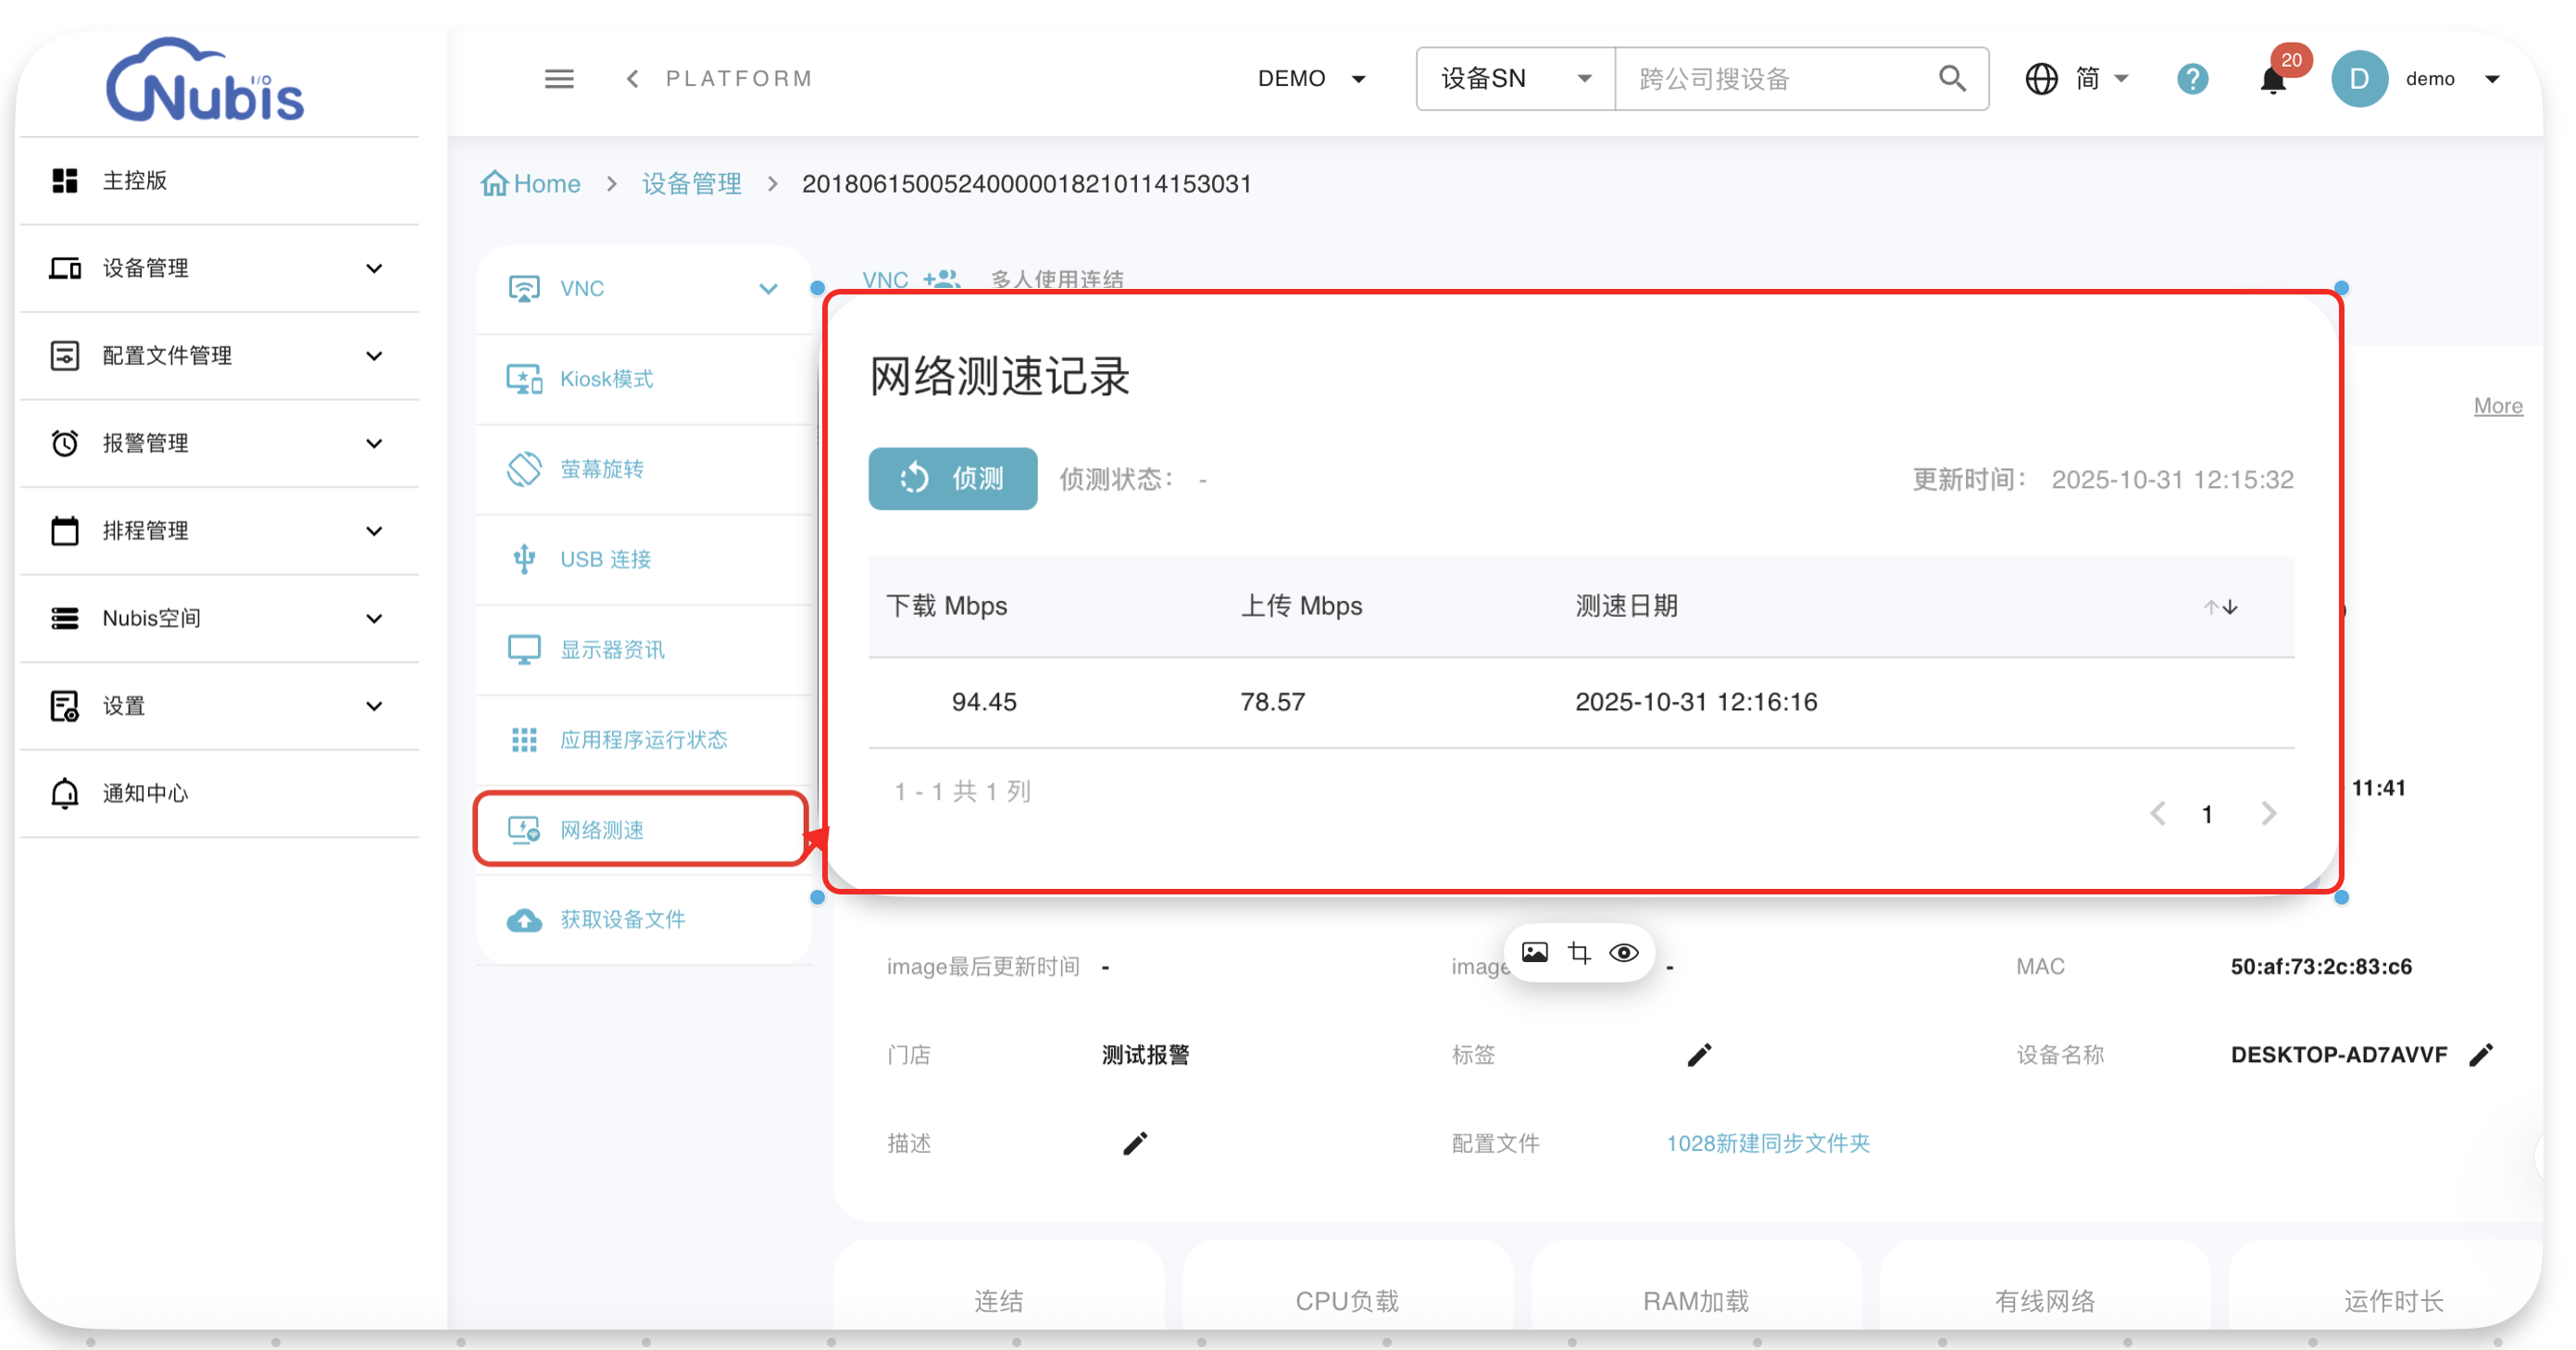The image size is (2576, 1350).
Task: Click the crop icon in floating toolbar
Action: 1579,953
